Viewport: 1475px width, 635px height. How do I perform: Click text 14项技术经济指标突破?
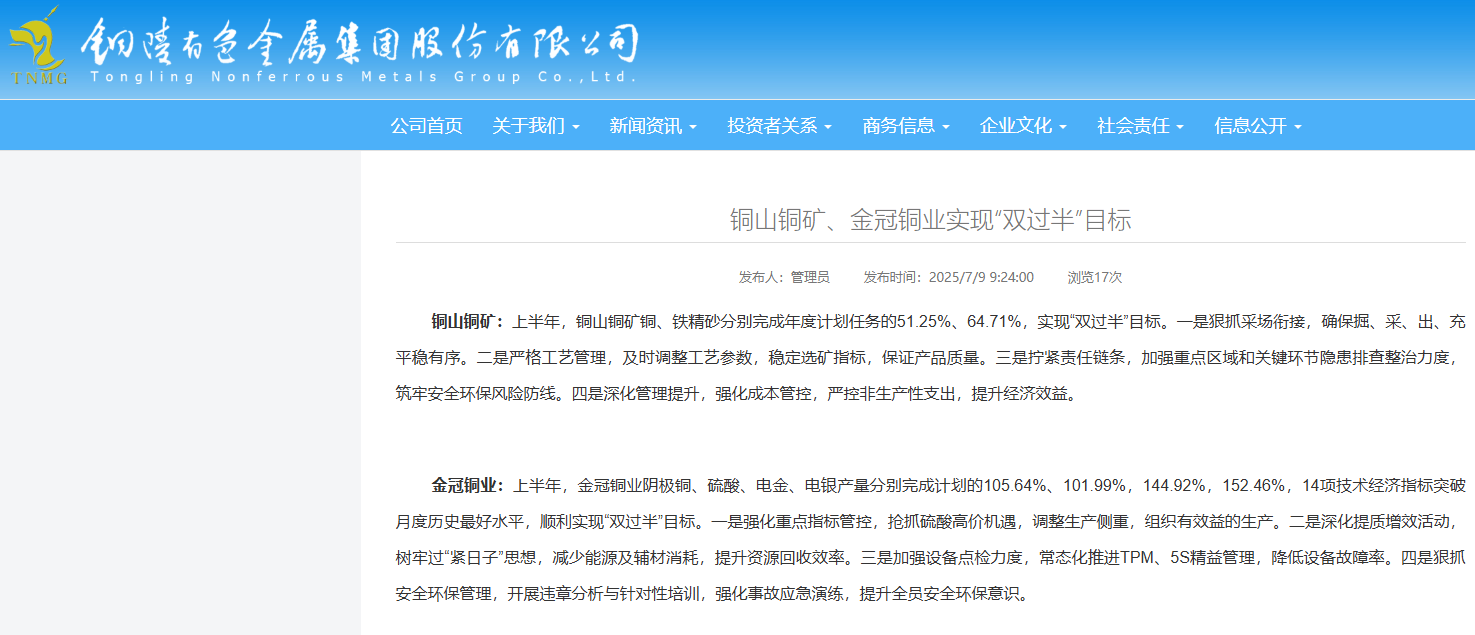click(x=1384, y=486)
